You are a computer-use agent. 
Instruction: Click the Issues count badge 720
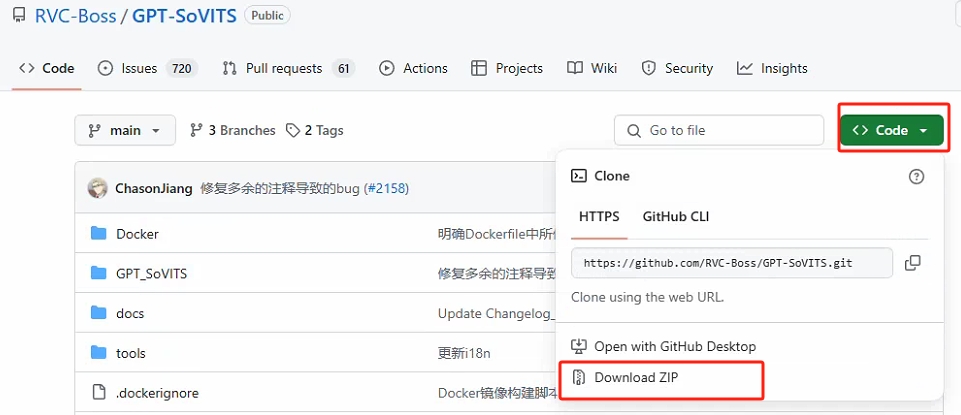coord(182,69)
